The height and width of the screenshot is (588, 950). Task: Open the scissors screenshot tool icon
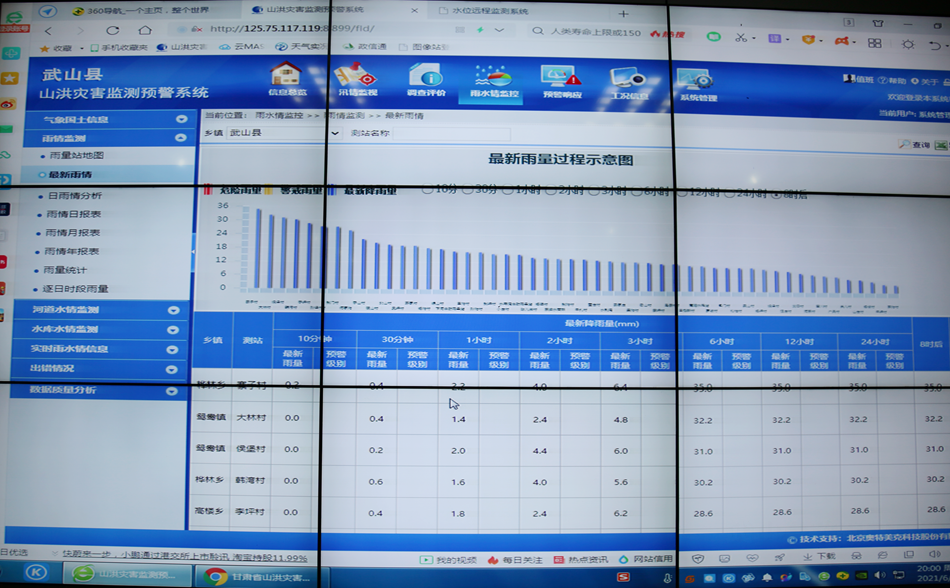[x=741, y=38]
